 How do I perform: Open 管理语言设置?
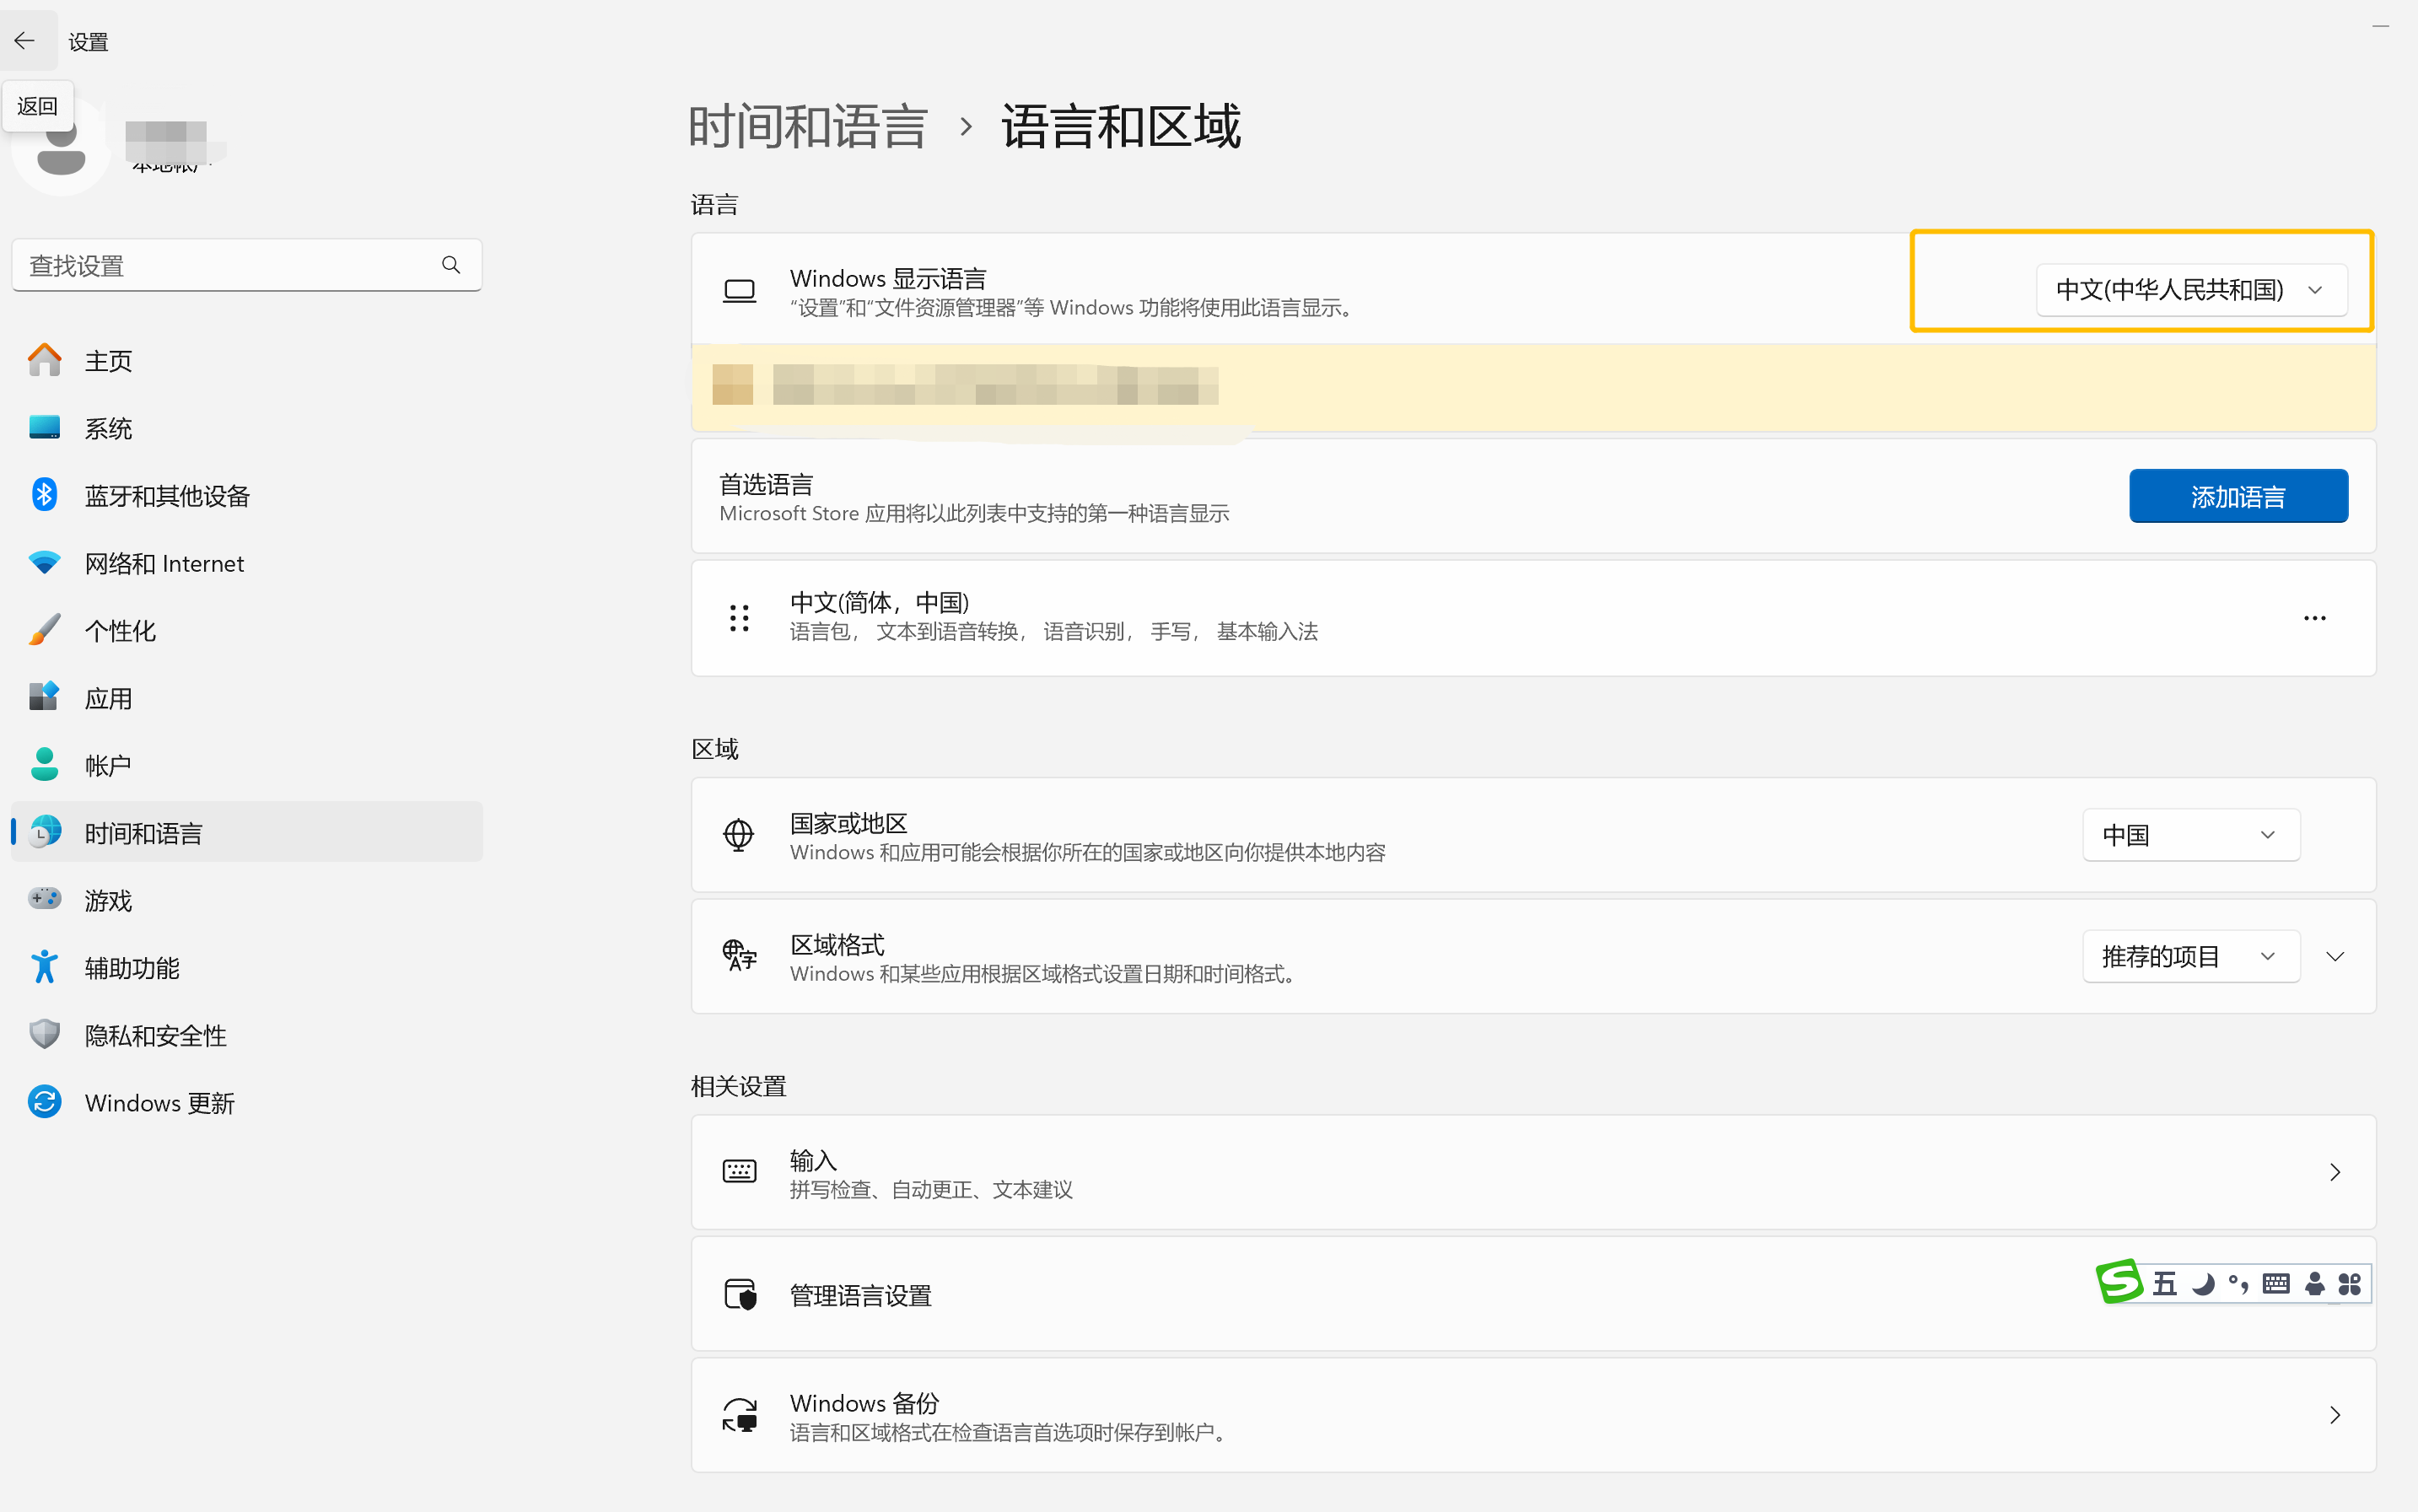pos(1533,1295)
